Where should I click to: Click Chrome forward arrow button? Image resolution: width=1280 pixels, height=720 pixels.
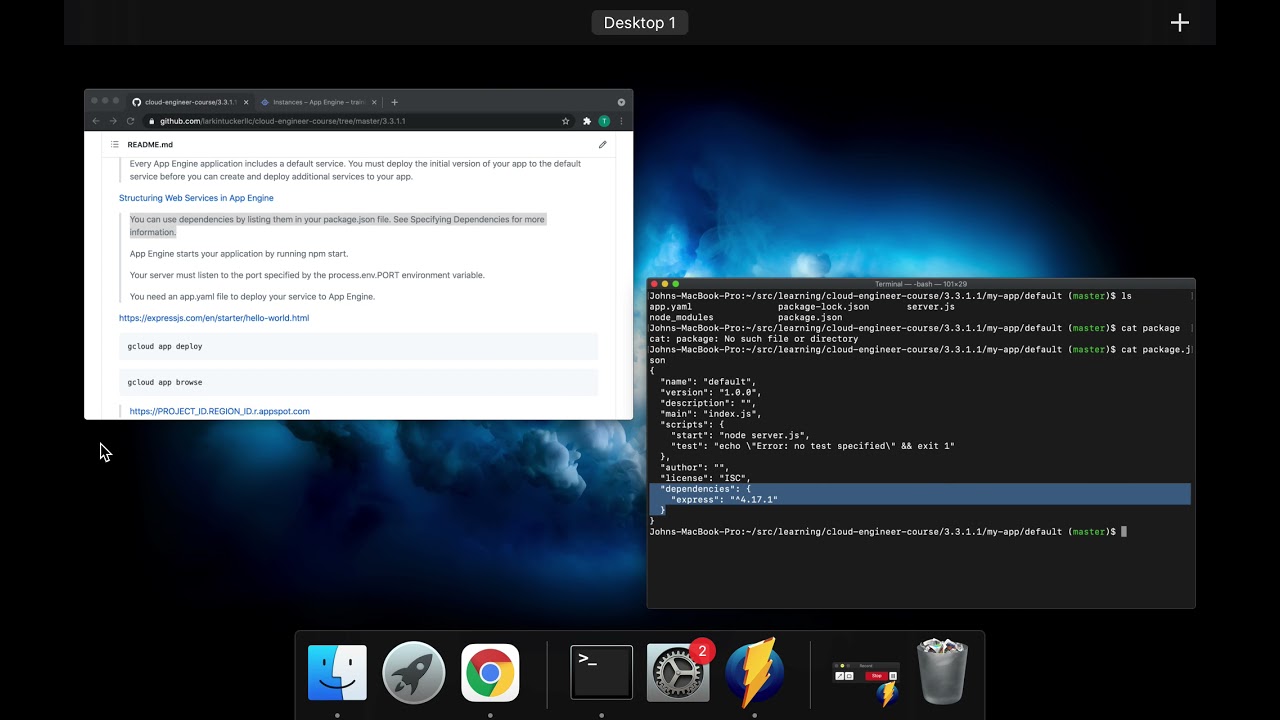click(113, 121)
